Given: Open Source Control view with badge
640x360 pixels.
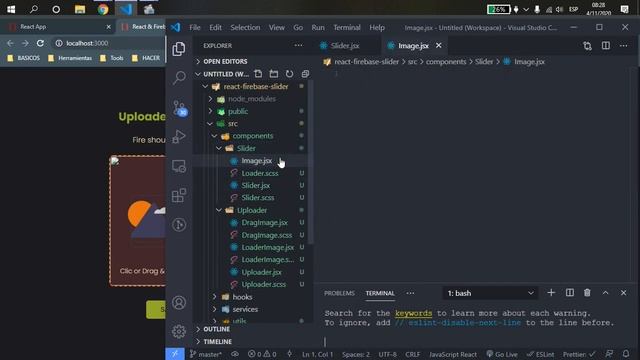Looking at the screenshot, I should (x=180, y=108).
